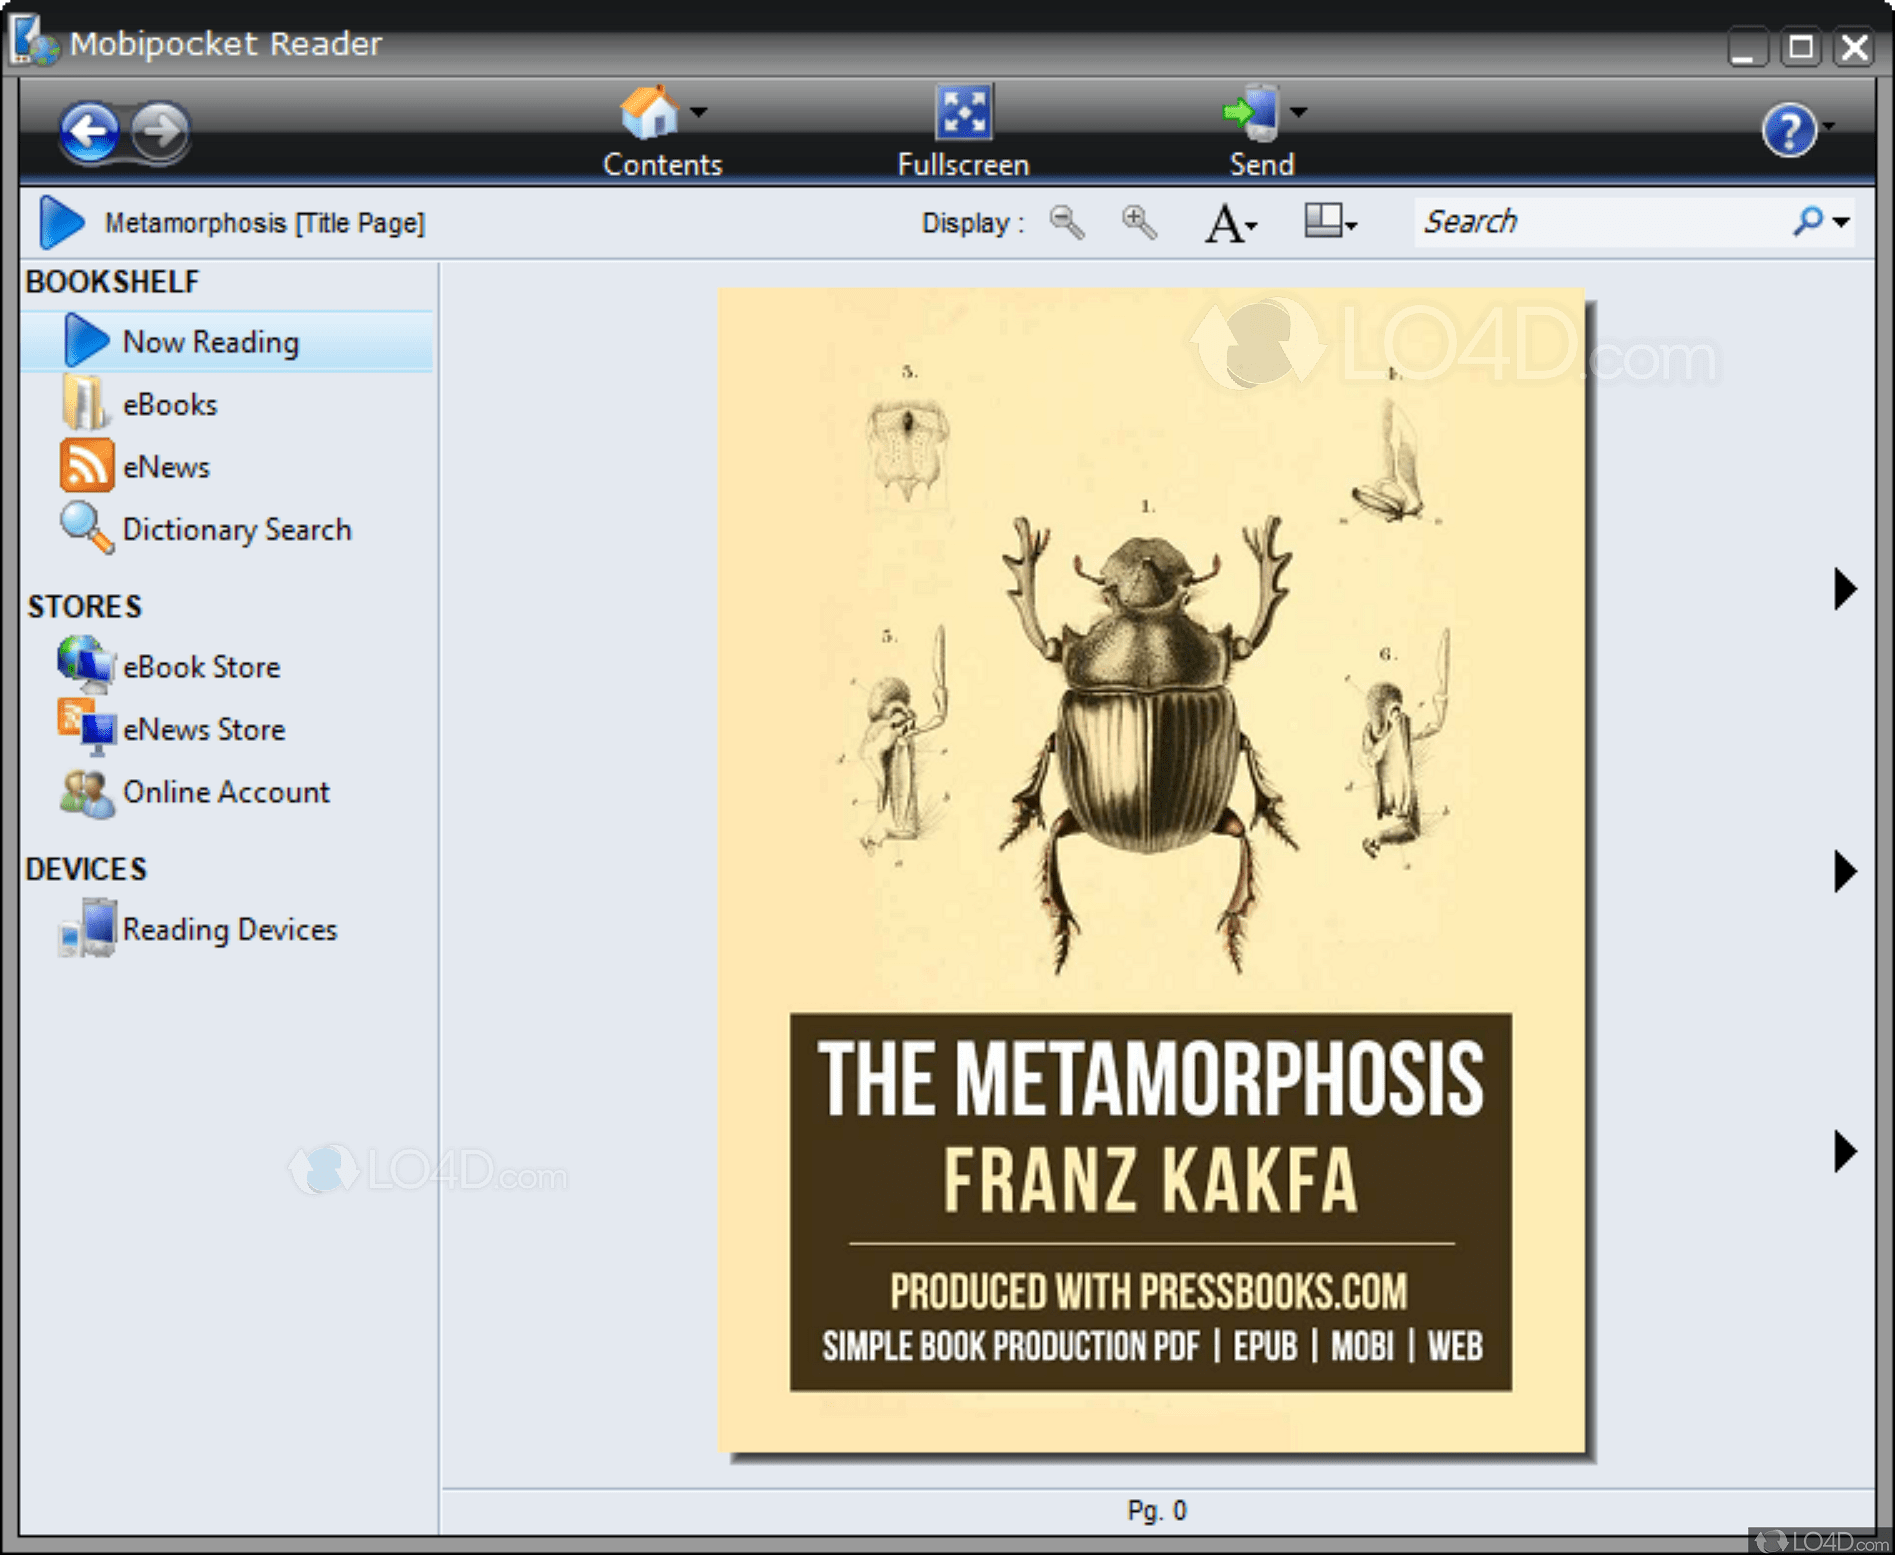Switch to Fullscreen mode
The image size is (1895, 1555).
click(x=963, y=131)
